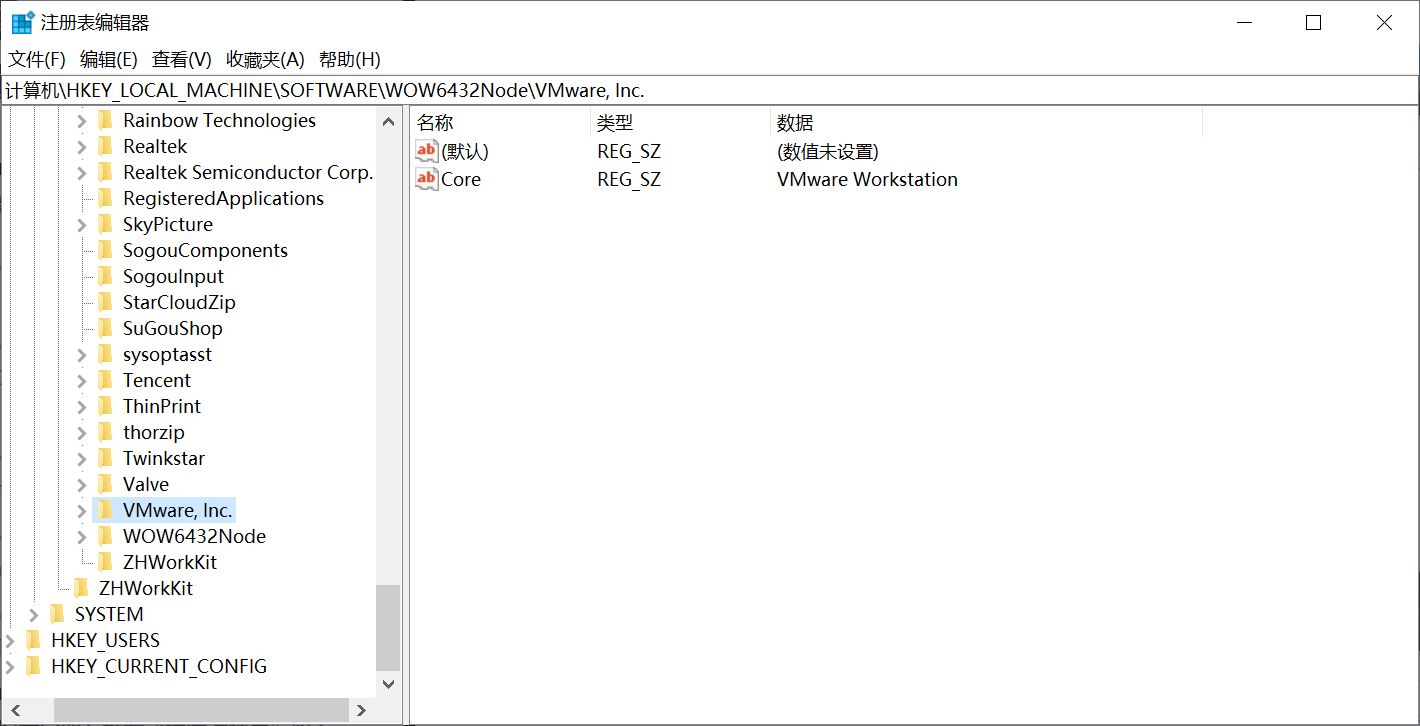Sort values by the 名称 column header

(x=500, y=123)
